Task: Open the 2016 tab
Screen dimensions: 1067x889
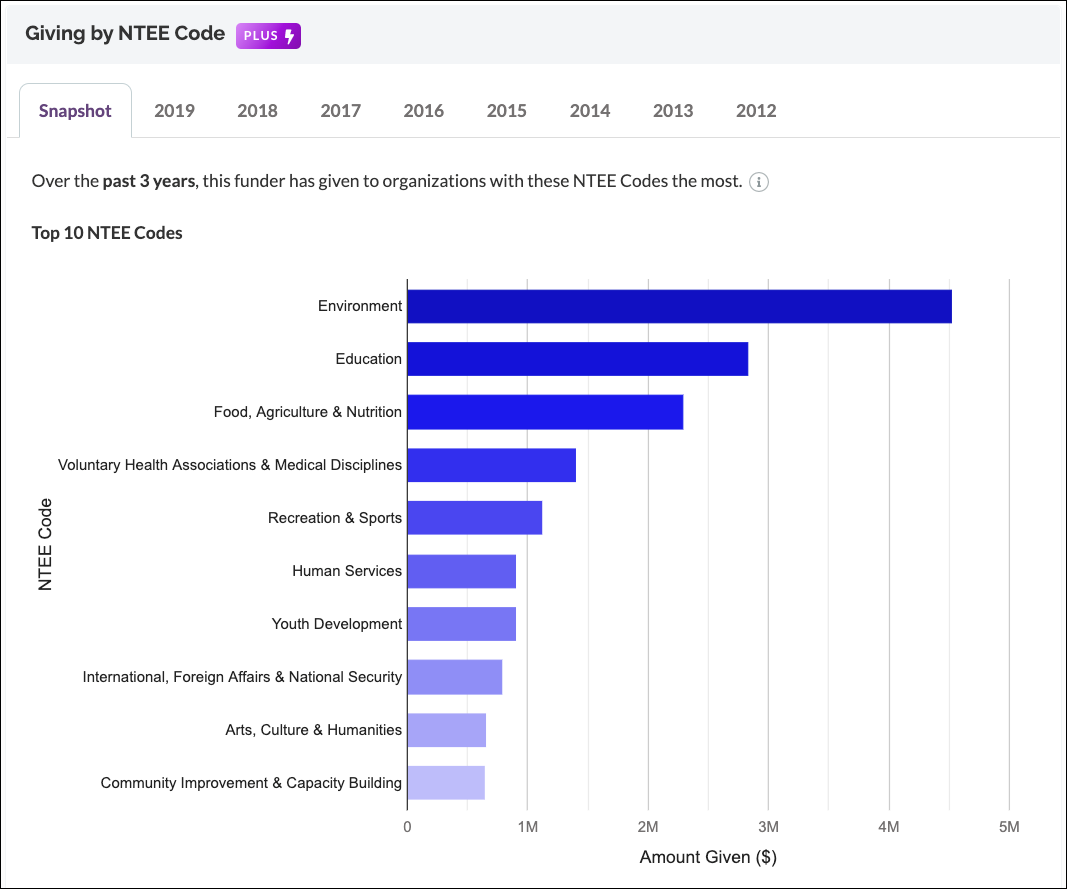Action: (424, 111)
